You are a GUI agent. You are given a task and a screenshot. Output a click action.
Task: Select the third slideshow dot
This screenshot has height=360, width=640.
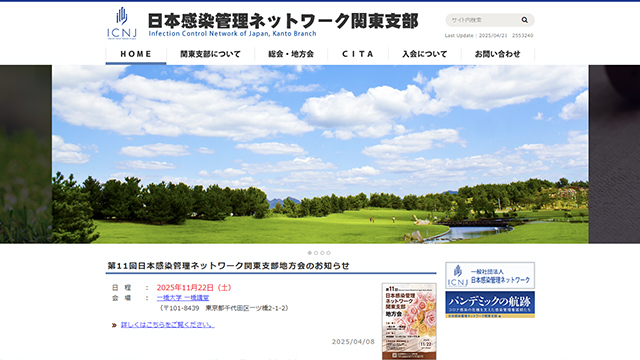click(x=322, y=253)
